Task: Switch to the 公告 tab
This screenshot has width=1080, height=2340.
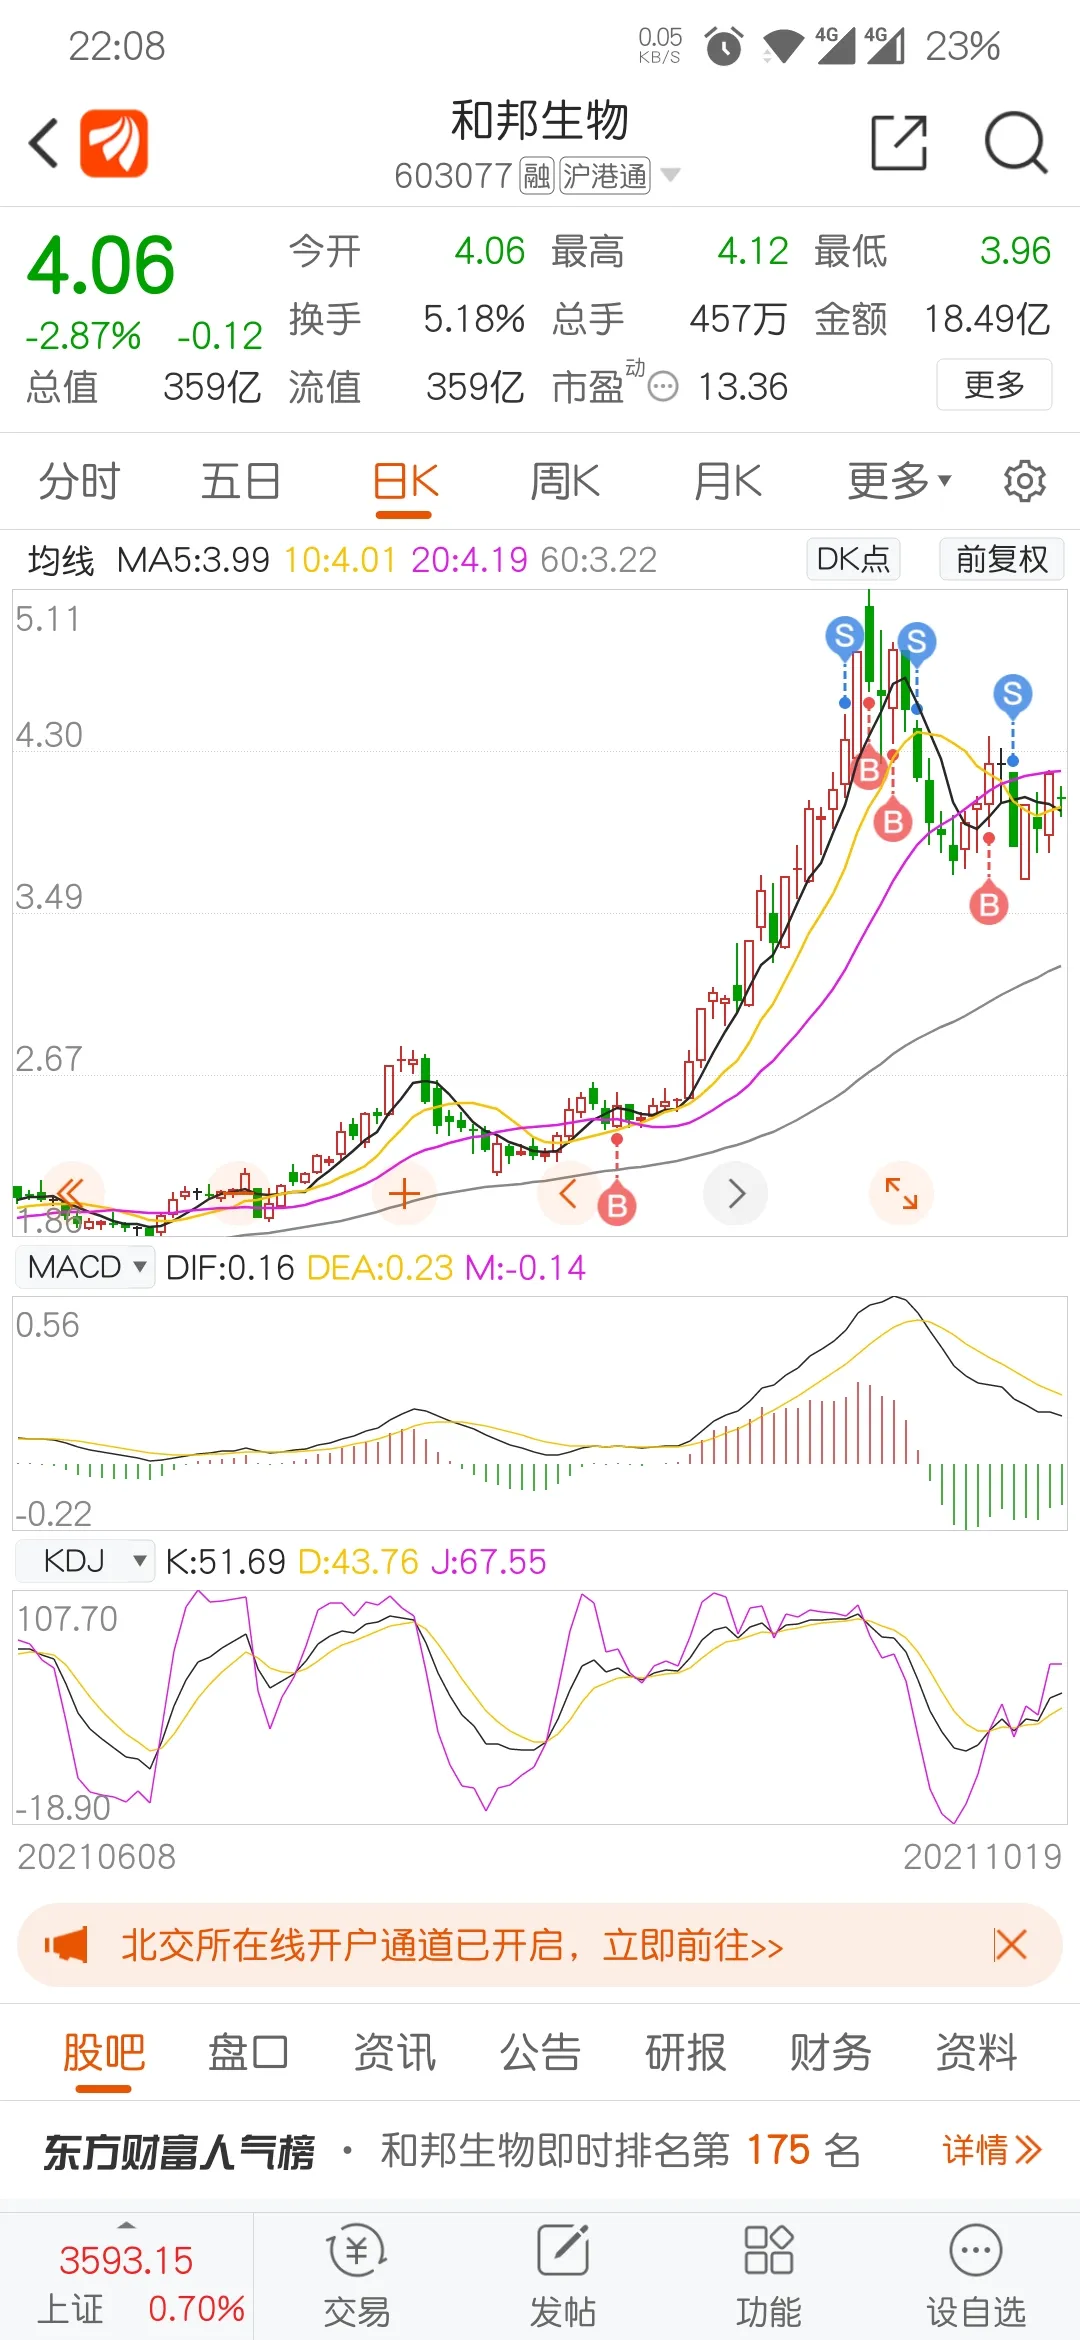Action: [540, 2053]
